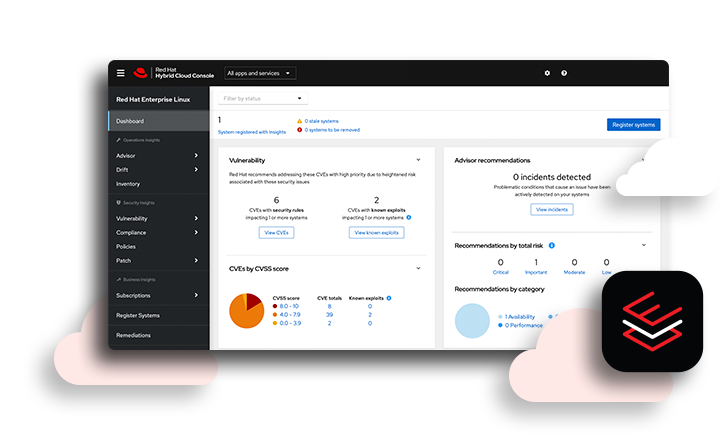Collapse Recommendations by total risk section
The width and height of the screenshot is (726, 436).
(644, 245)
